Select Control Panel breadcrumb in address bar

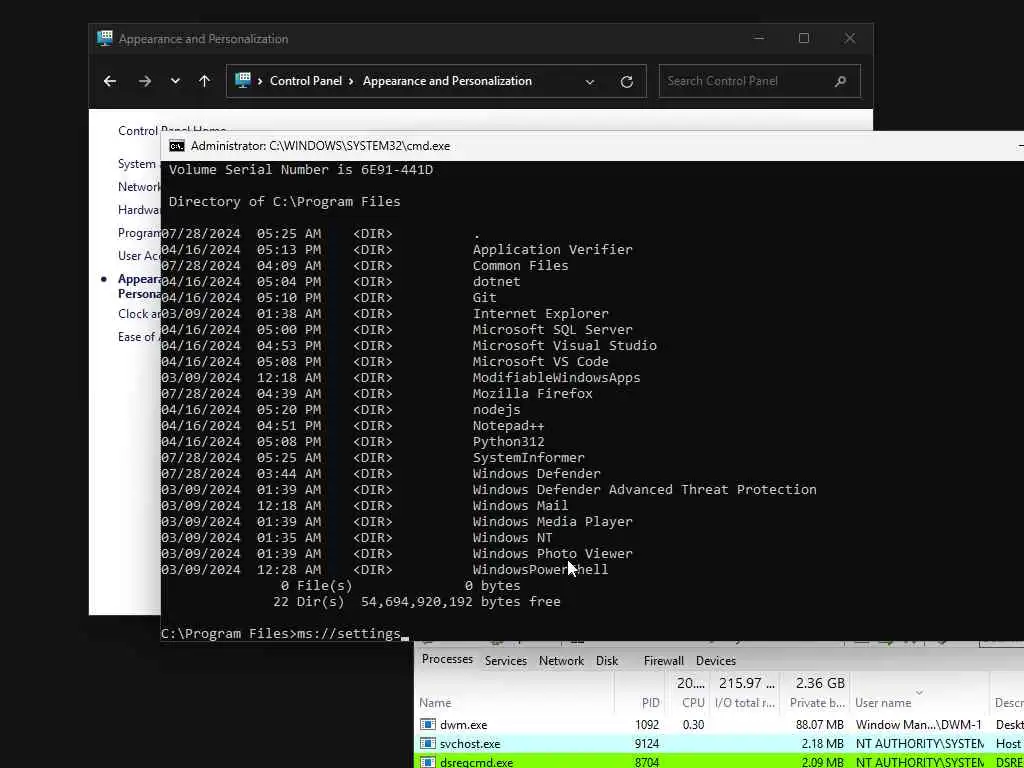[x=306, y=81]
